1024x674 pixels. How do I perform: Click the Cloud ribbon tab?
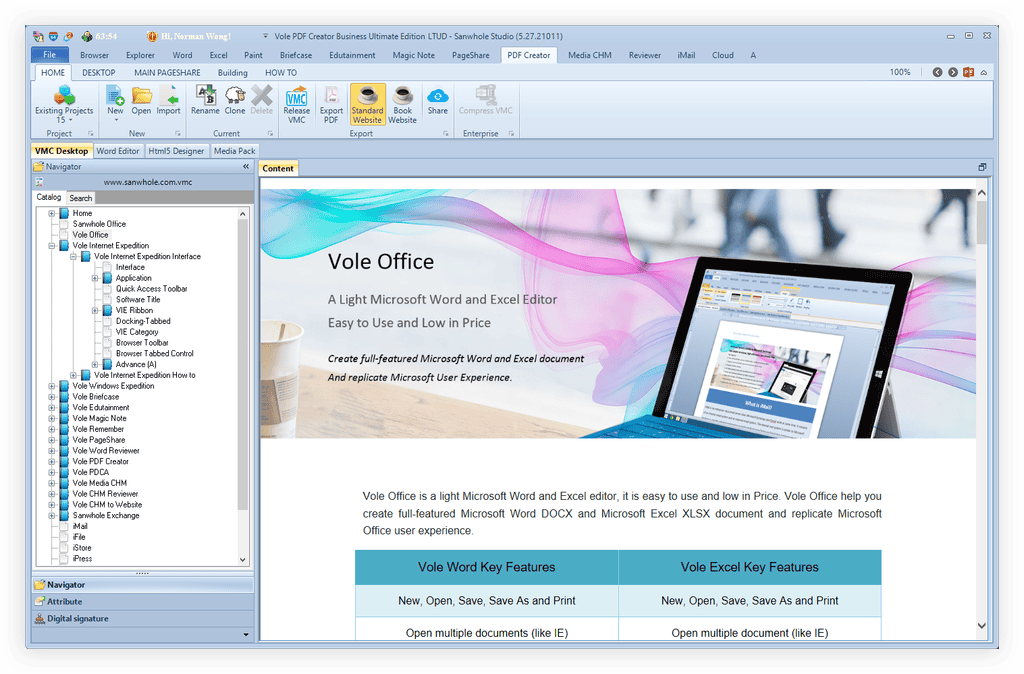[x=722, y=56]
